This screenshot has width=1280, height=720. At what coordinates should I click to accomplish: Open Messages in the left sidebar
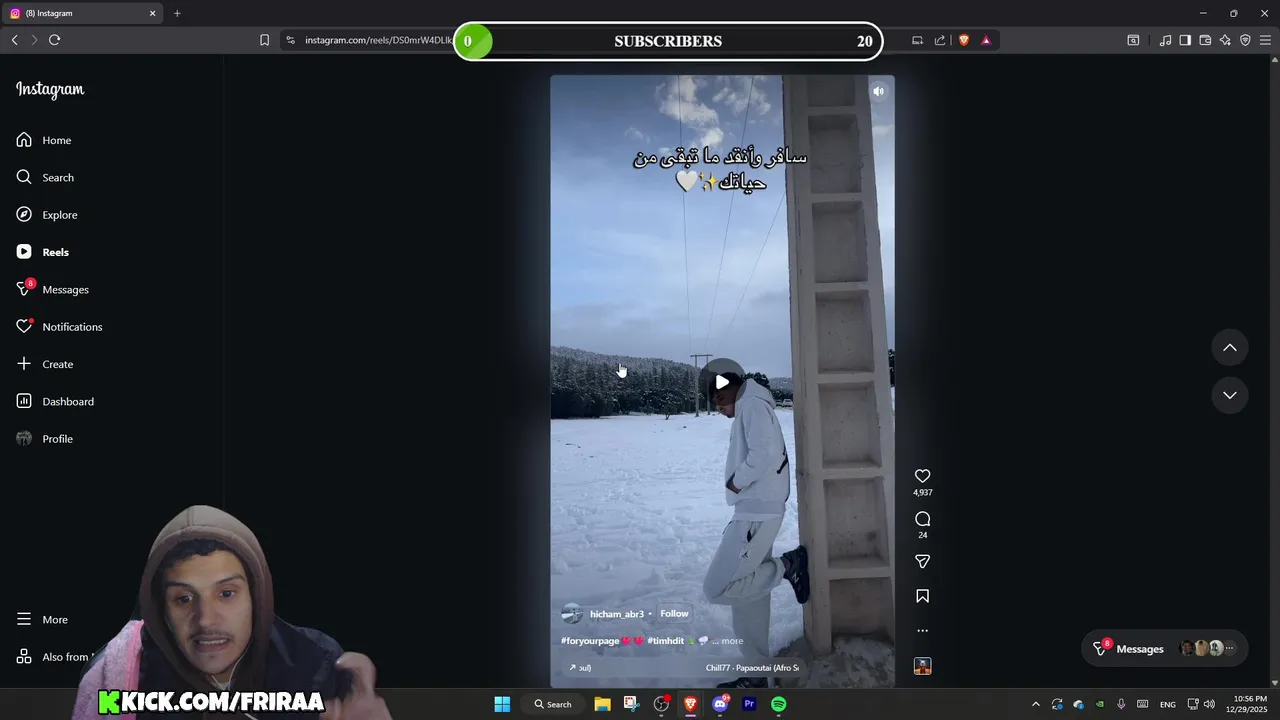pyautogui.click(x=52, y=289)
